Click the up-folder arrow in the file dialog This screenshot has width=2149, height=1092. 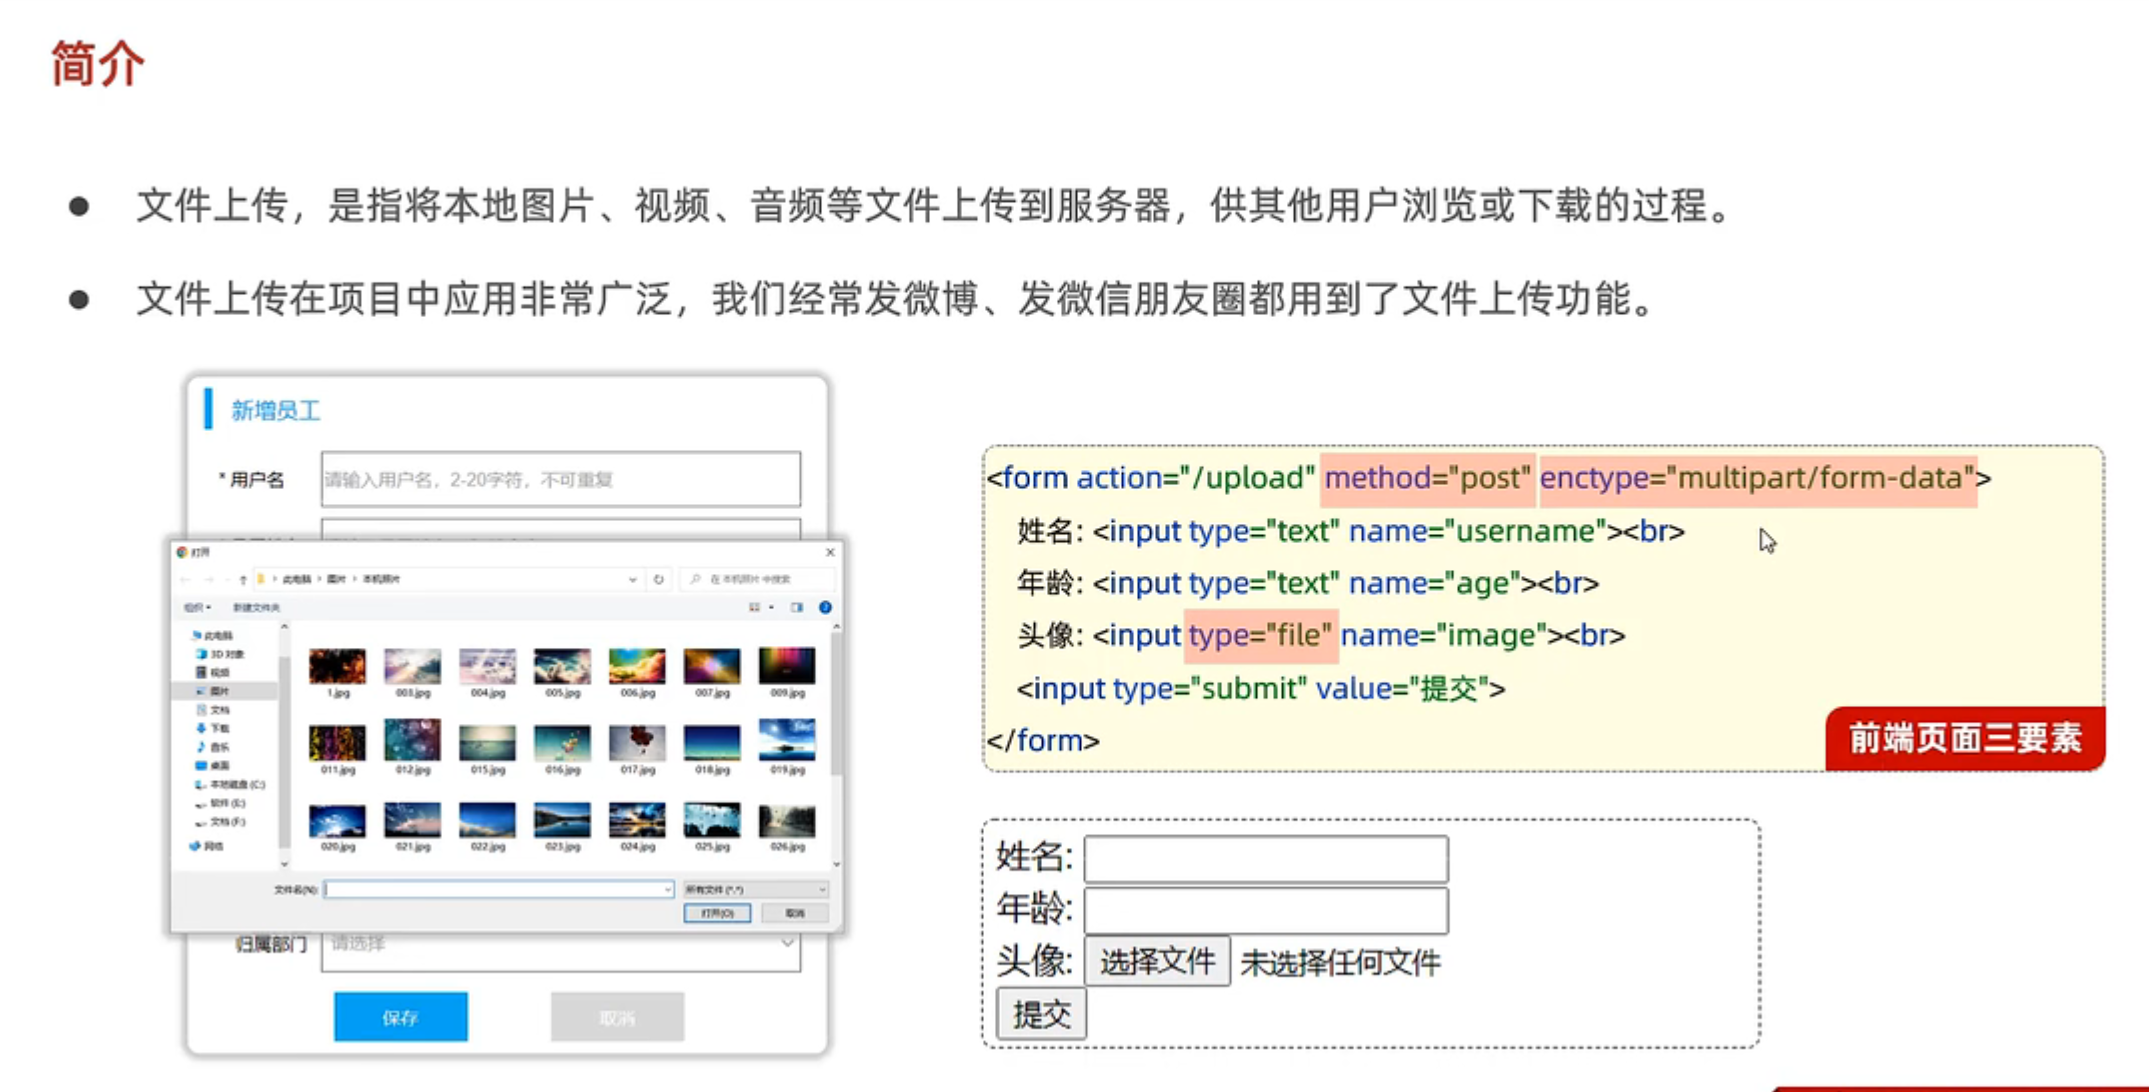(x=243, y=579)
